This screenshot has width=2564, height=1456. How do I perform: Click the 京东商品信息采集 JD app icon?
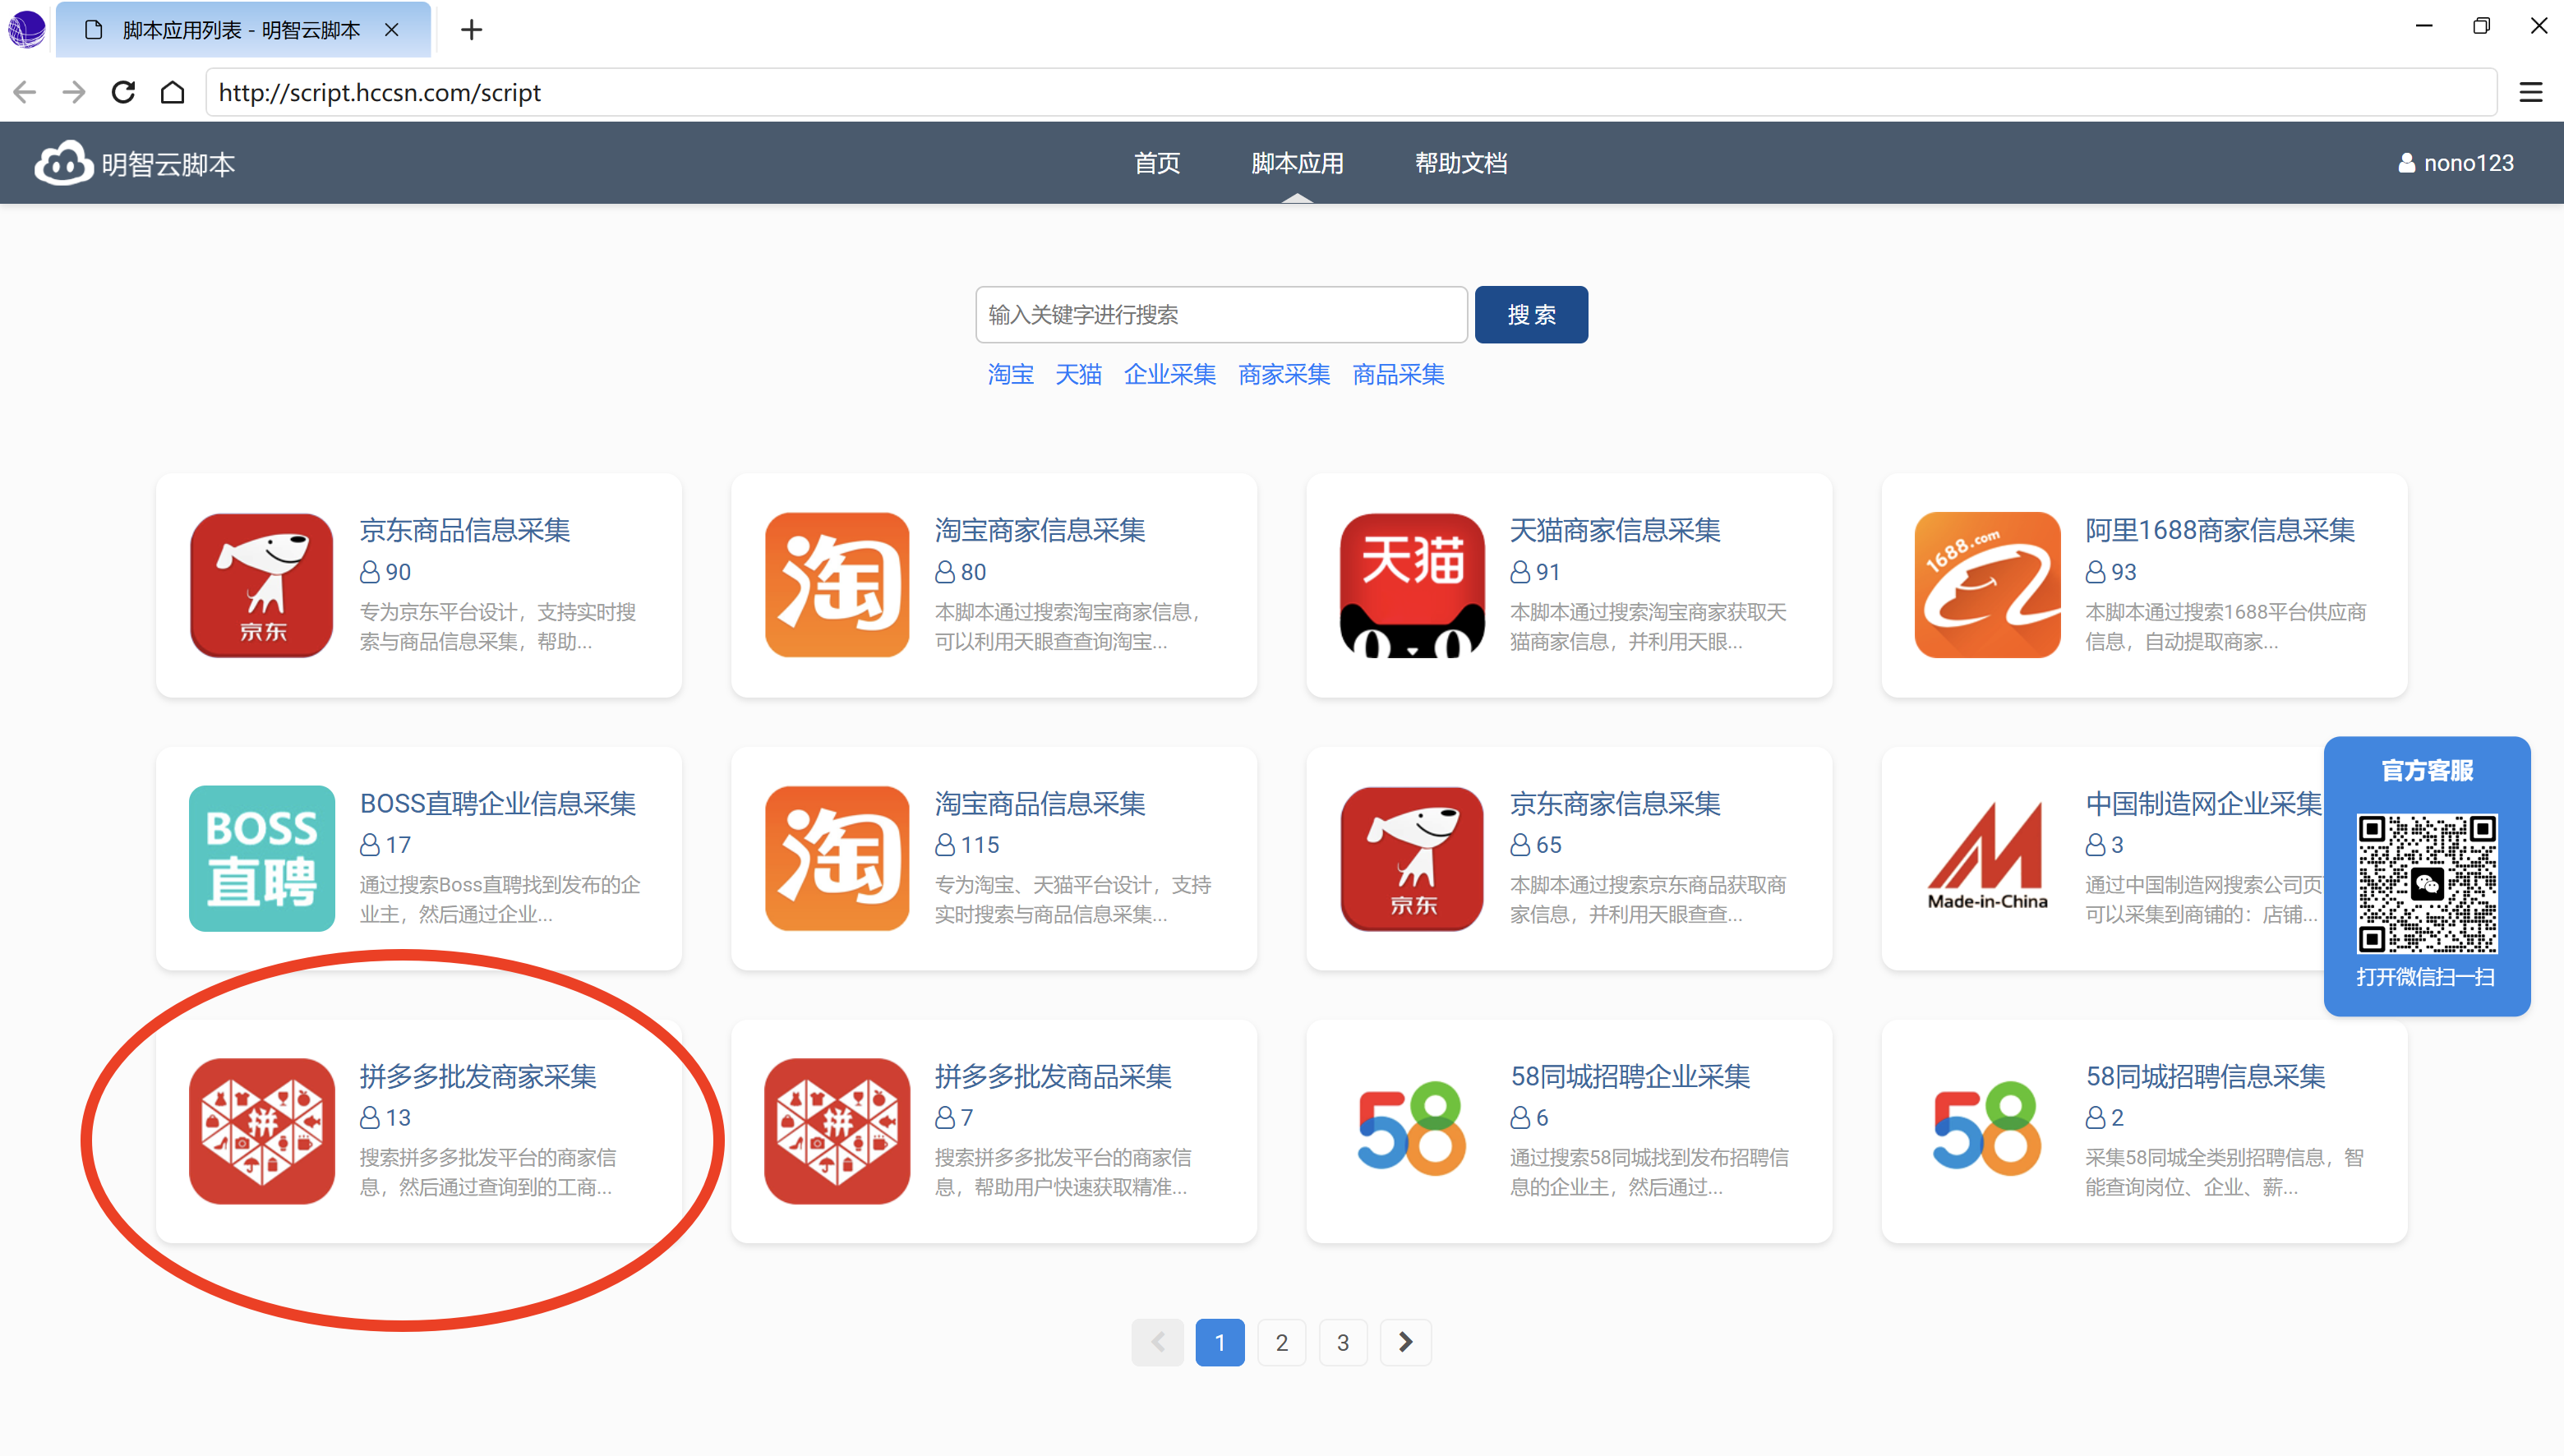[261, 585]
